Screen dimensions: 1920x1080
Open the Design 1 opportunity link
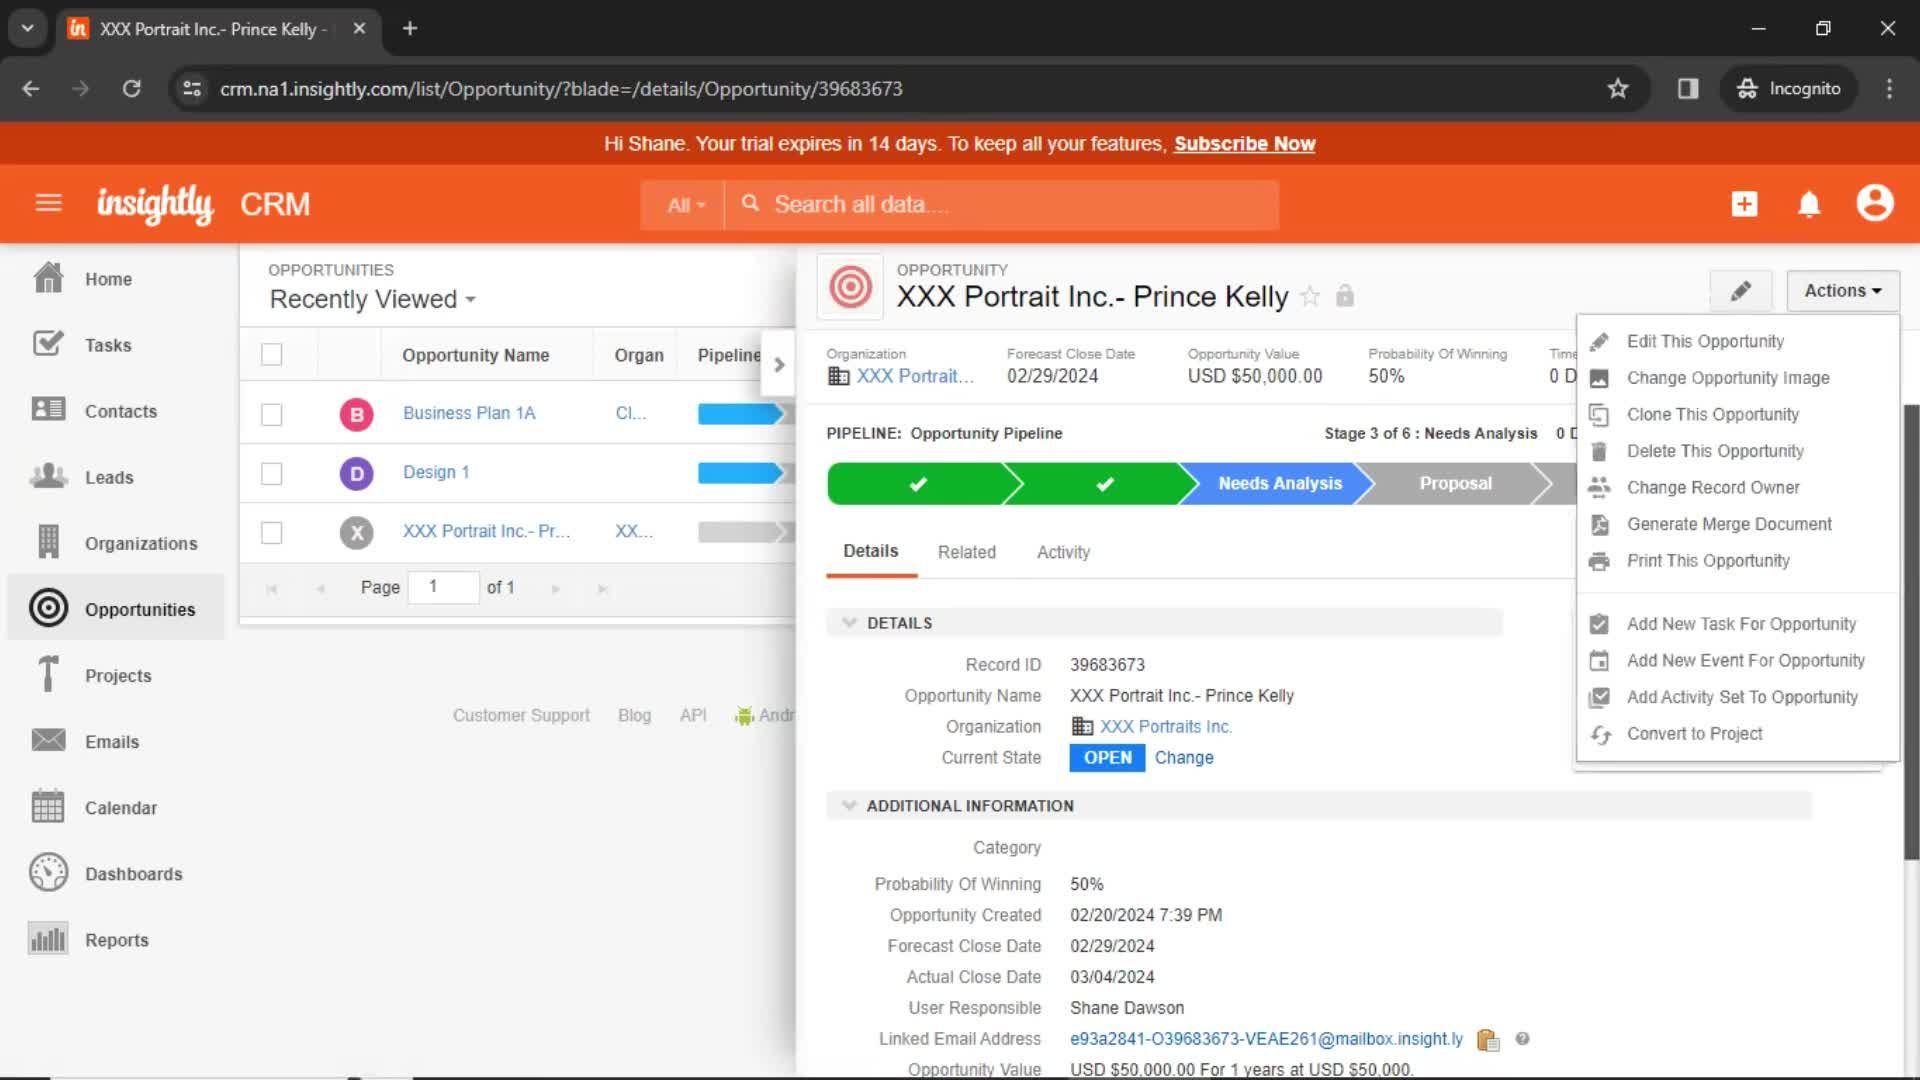436,472
